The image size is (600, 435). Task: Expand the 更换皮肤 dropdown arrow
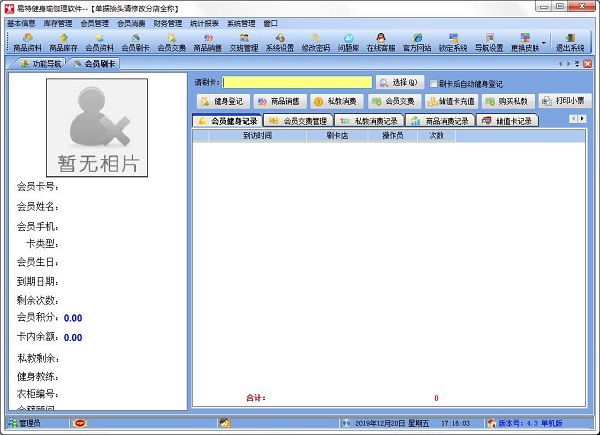(x=544, y=43)
